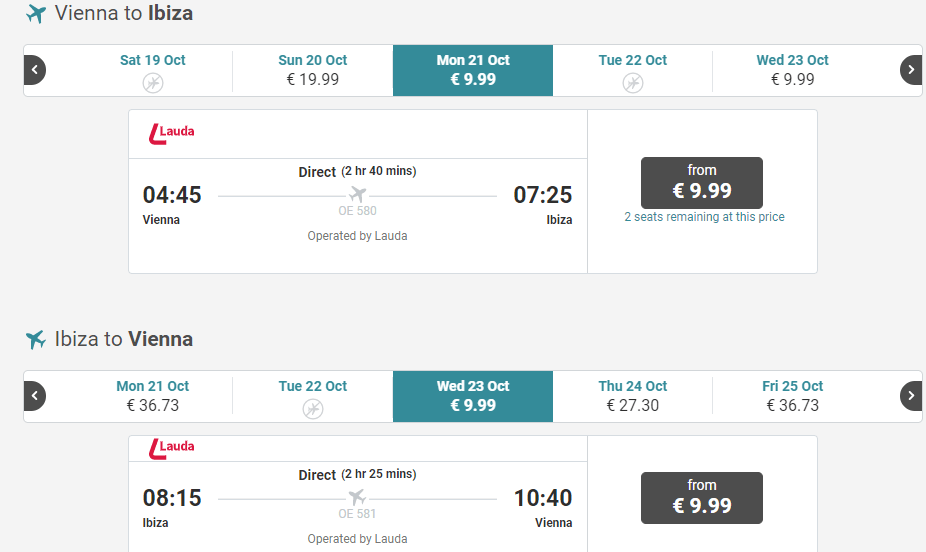926x552 pixels.
Task: Click the no-flight icon under Sat 19 Oct
Action: 153,83
